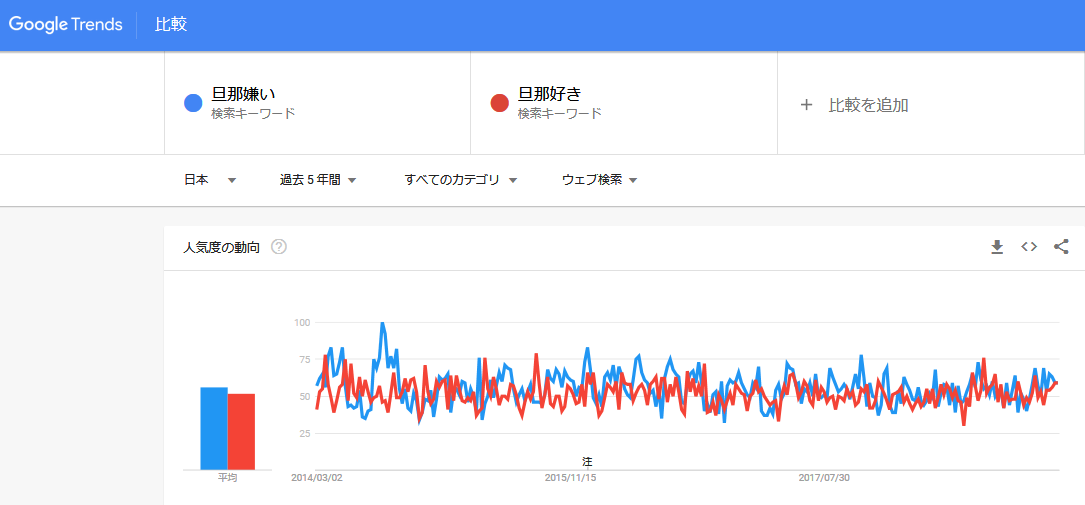Click the embed code icon
This screenshot has width=1085, height=505.
click(x=1029, y=247)
